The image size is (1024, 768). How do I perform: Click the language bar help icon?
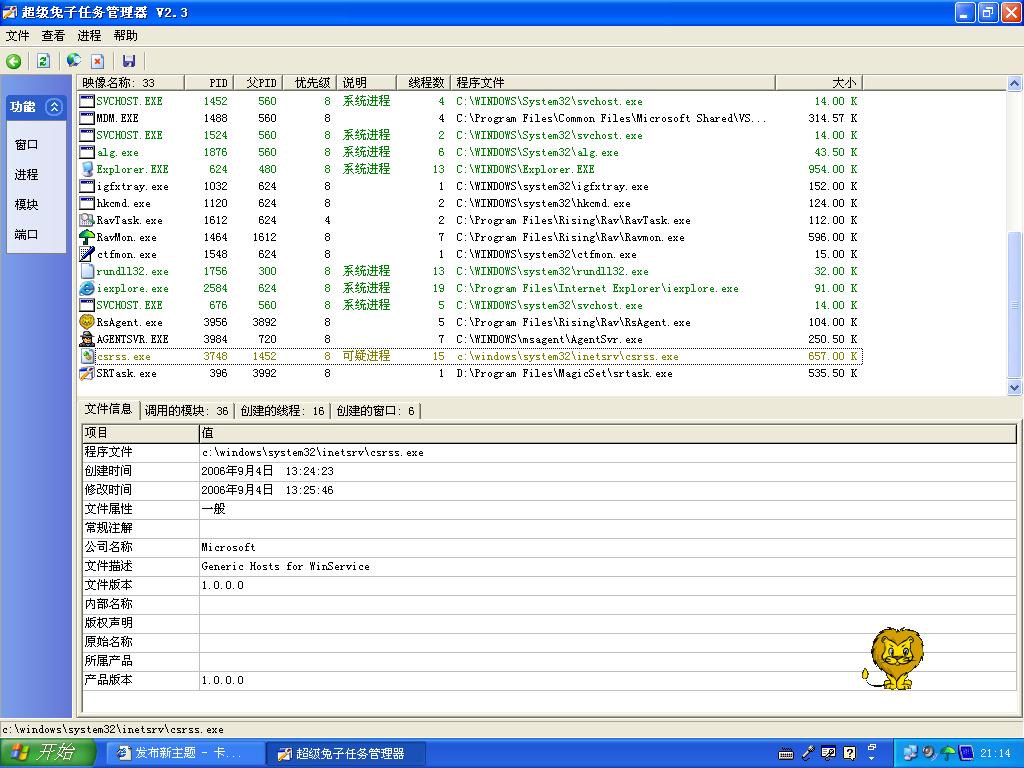[x=849, y=753]
